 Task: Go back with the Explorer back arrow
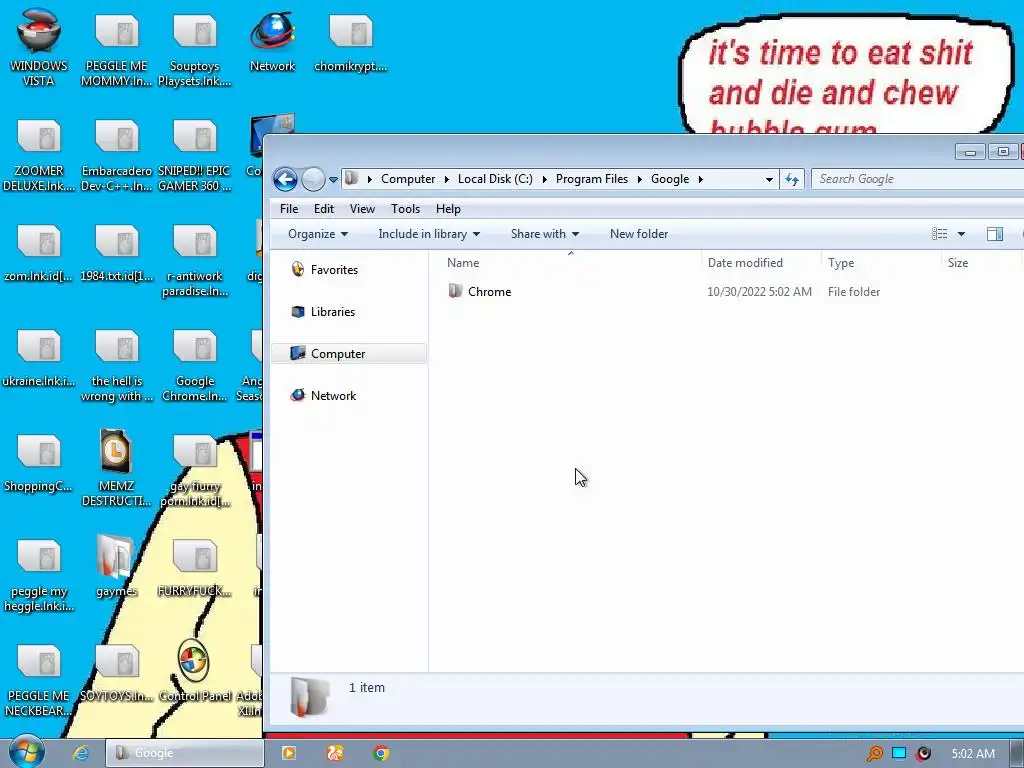coord(285,179)
